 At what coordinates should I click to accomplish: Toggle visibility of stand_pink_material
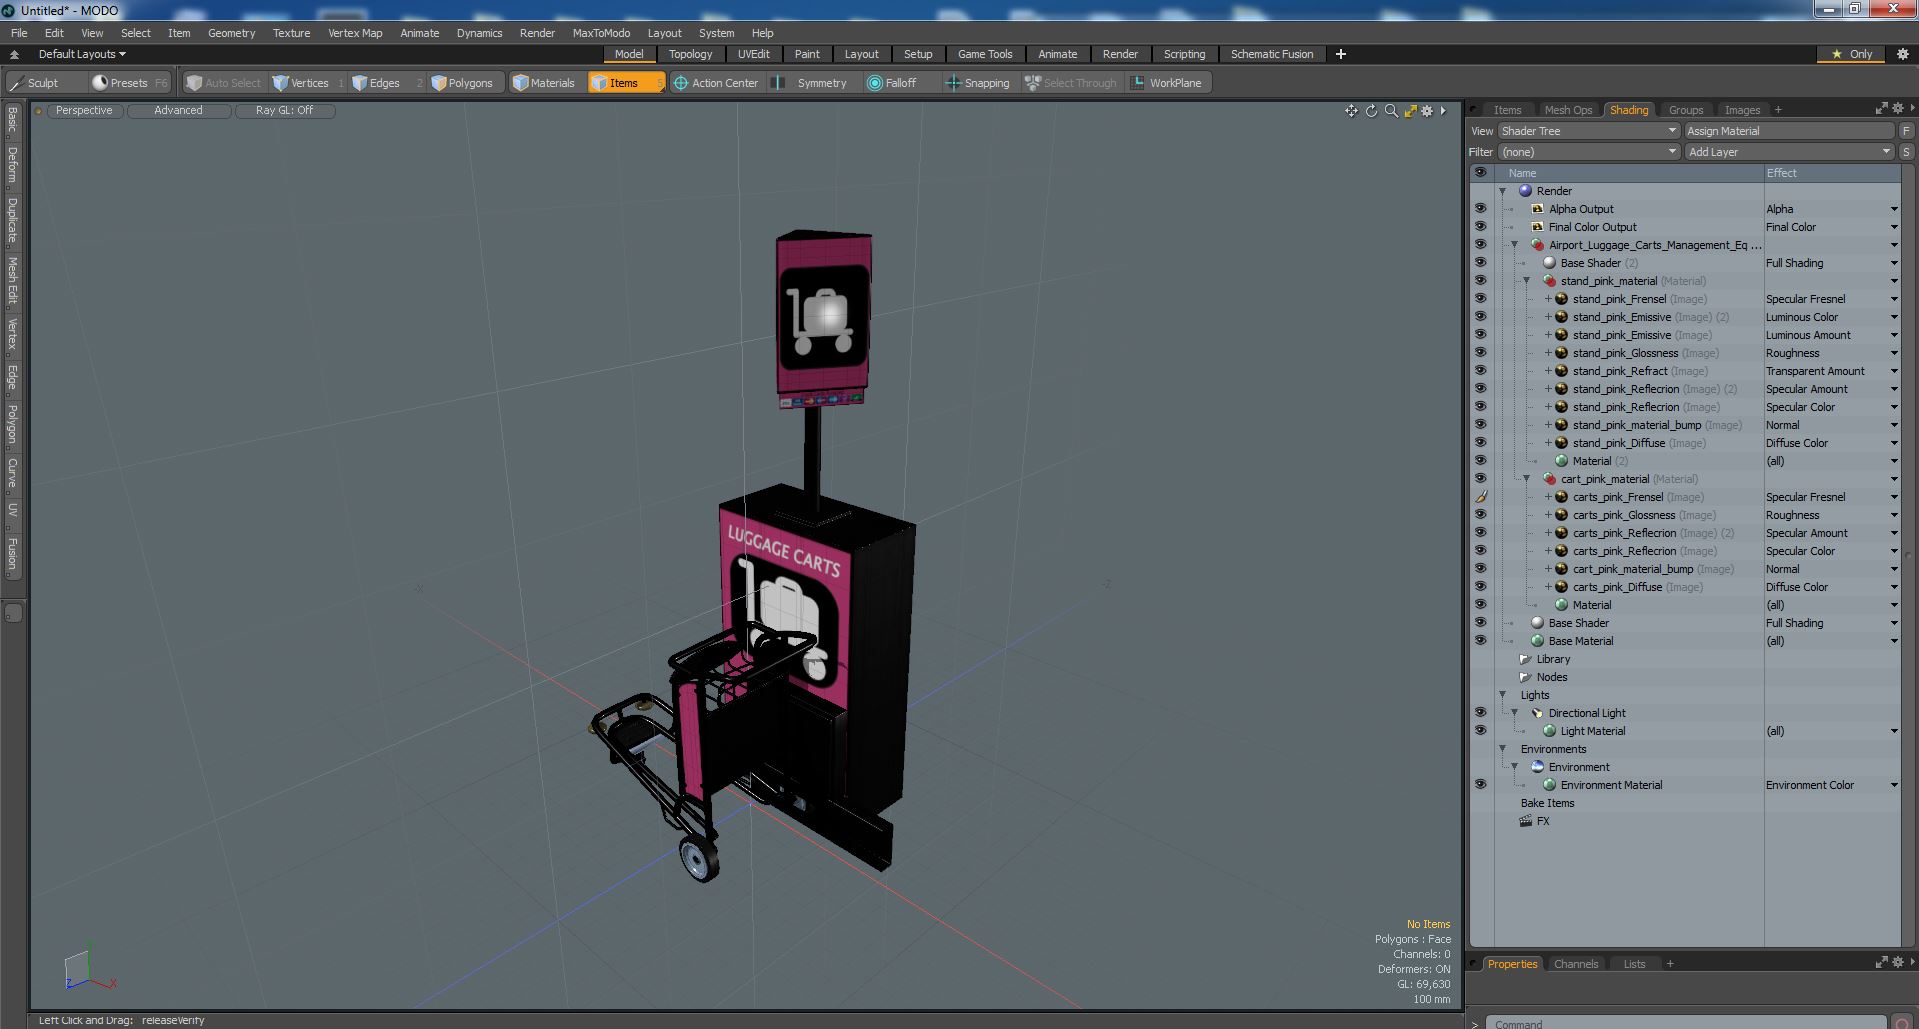click(1480, 281)
